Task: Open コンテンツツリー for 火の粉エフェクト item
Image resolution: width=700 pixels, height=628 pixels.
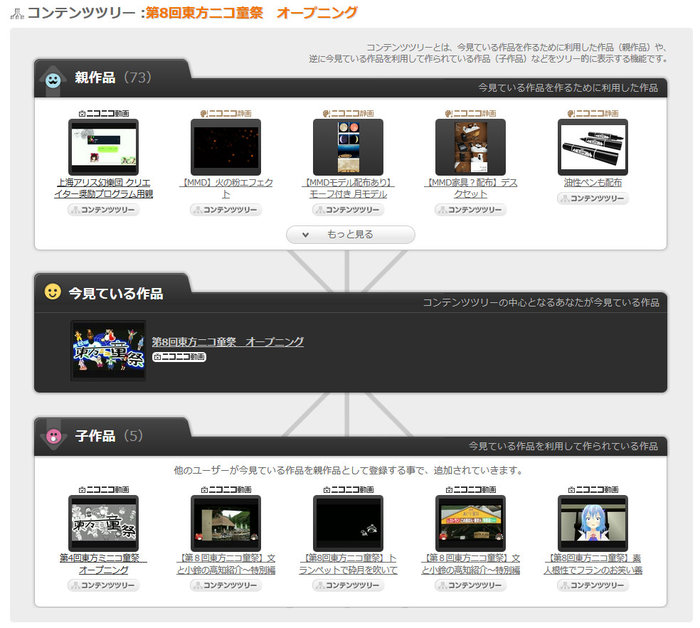Action: 226,210
